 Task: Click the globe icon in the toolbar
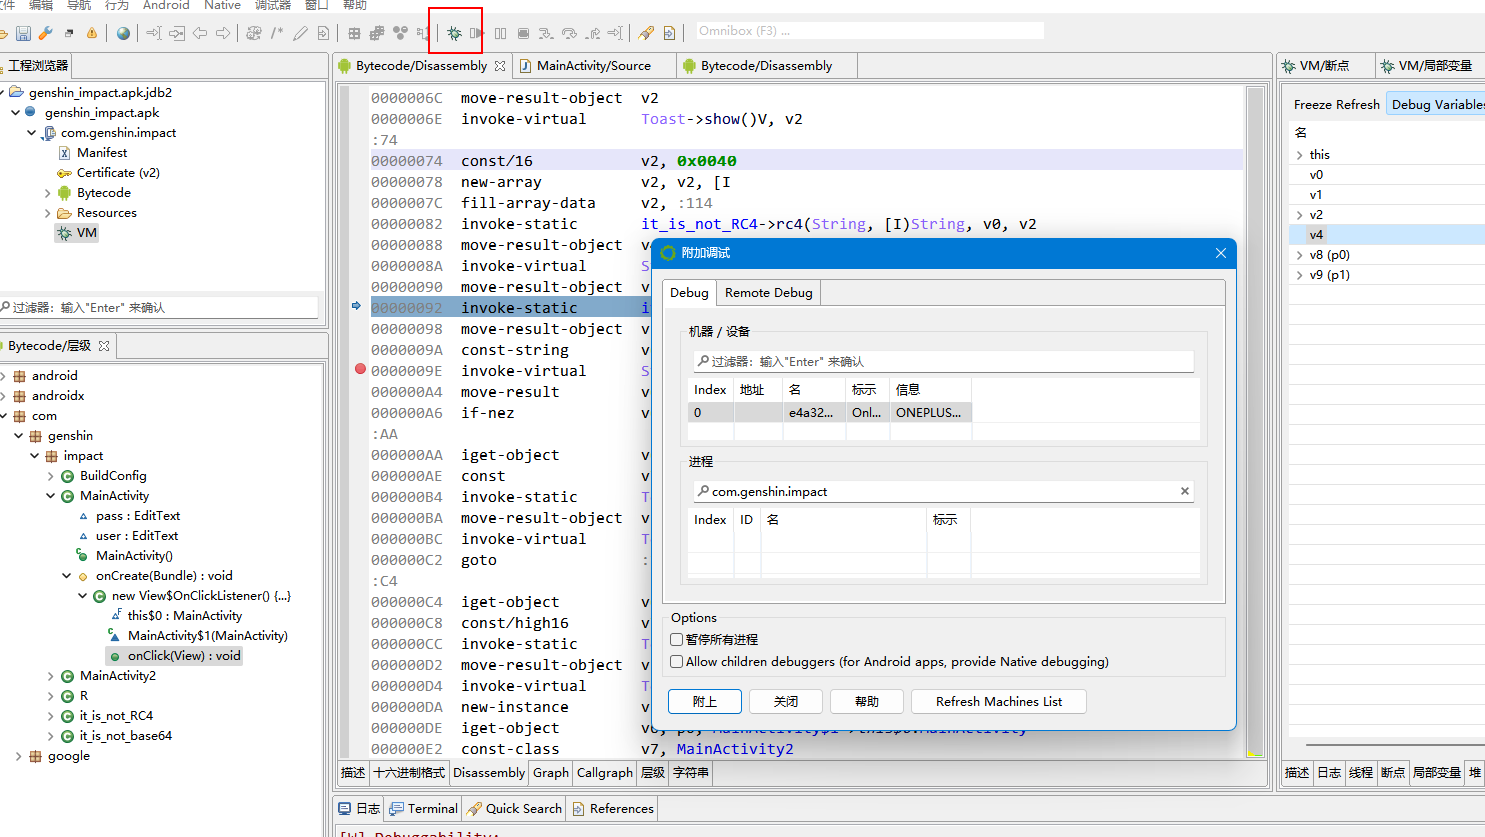123,33
